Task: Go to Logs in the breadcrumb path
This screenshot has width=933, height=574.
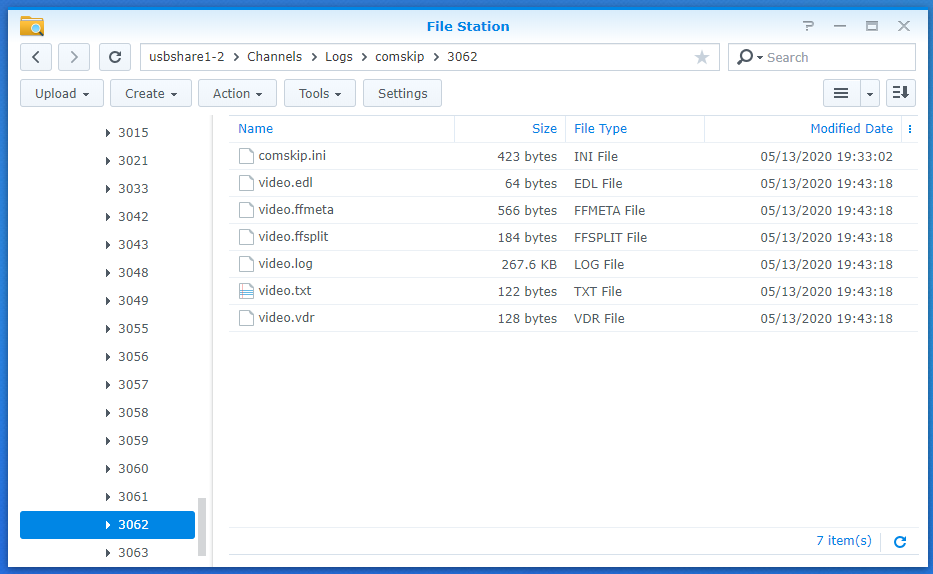Action: click(x=338, y=57)
